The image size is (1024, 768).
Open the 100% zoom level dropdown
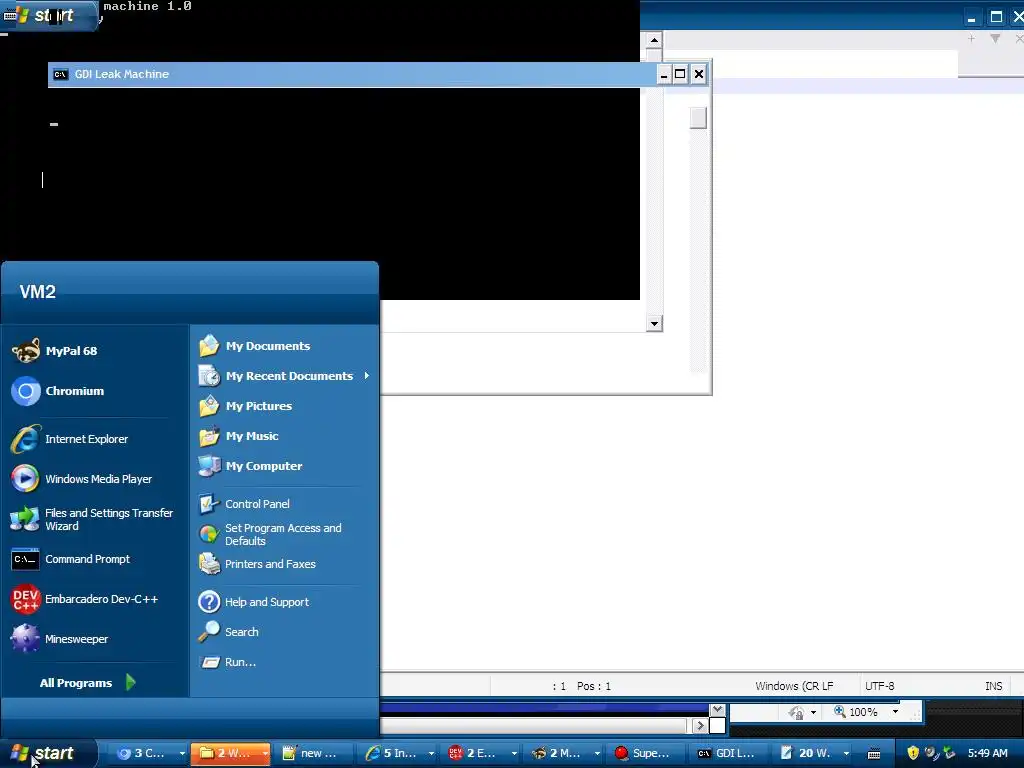(895, 712)
